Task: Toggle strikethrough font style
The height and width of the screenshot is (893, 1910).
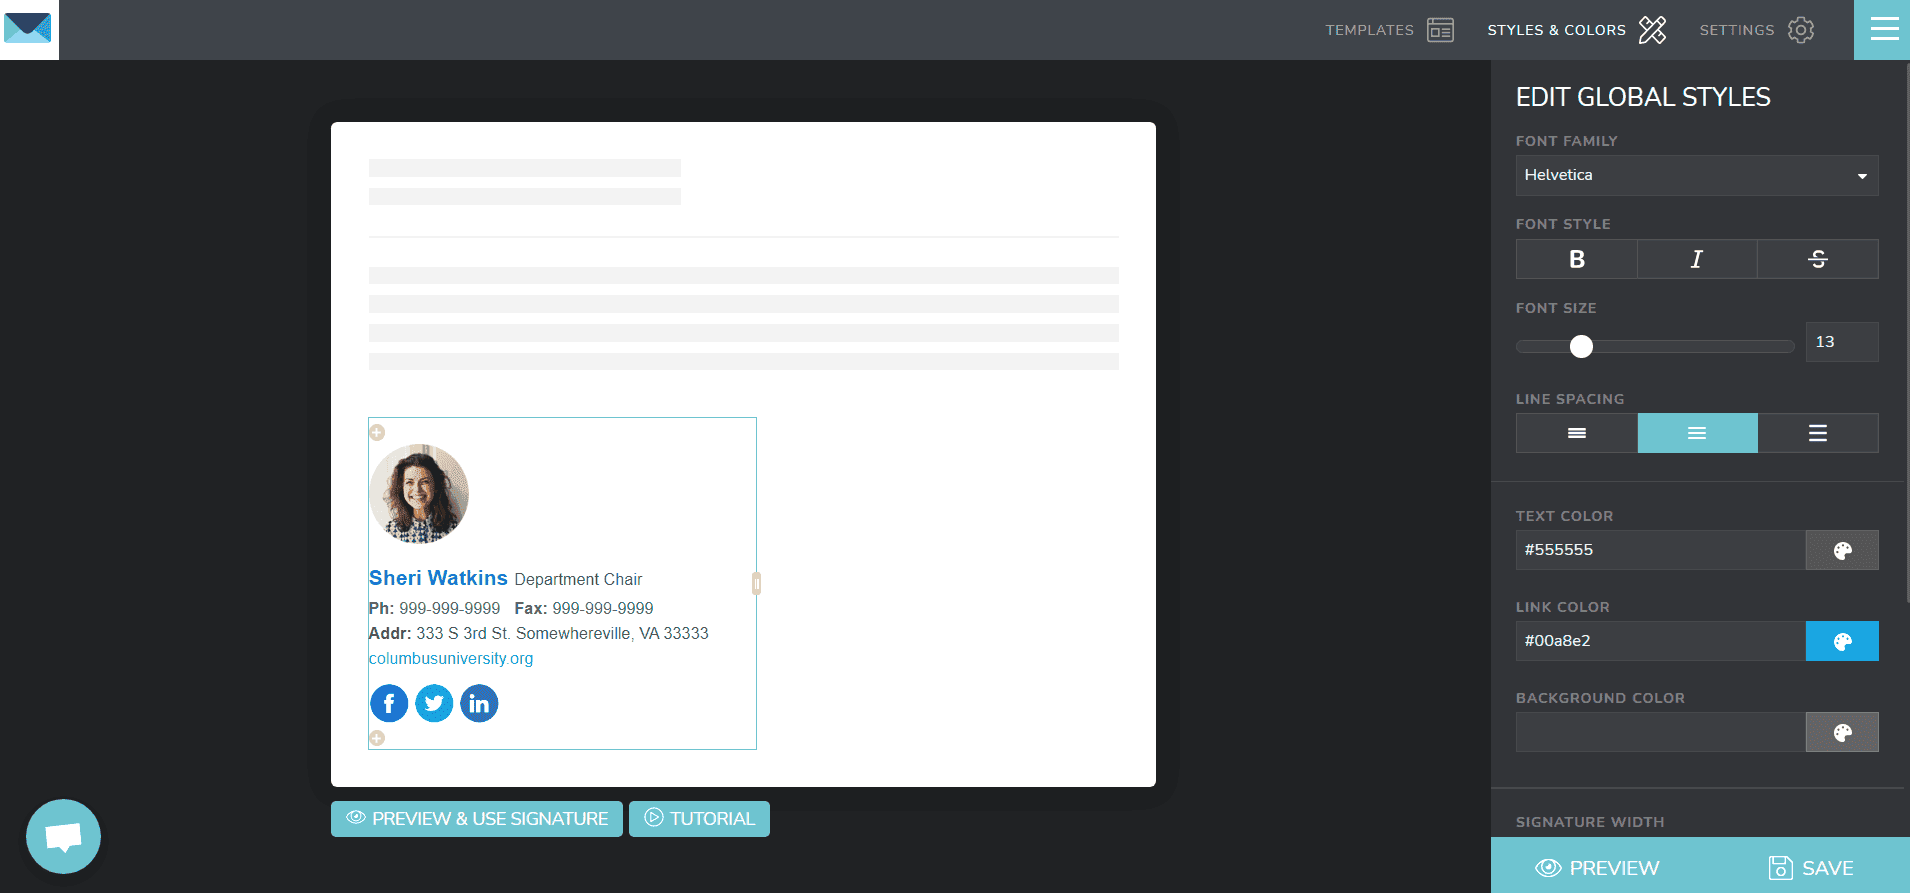Action: coord(1817,259)
